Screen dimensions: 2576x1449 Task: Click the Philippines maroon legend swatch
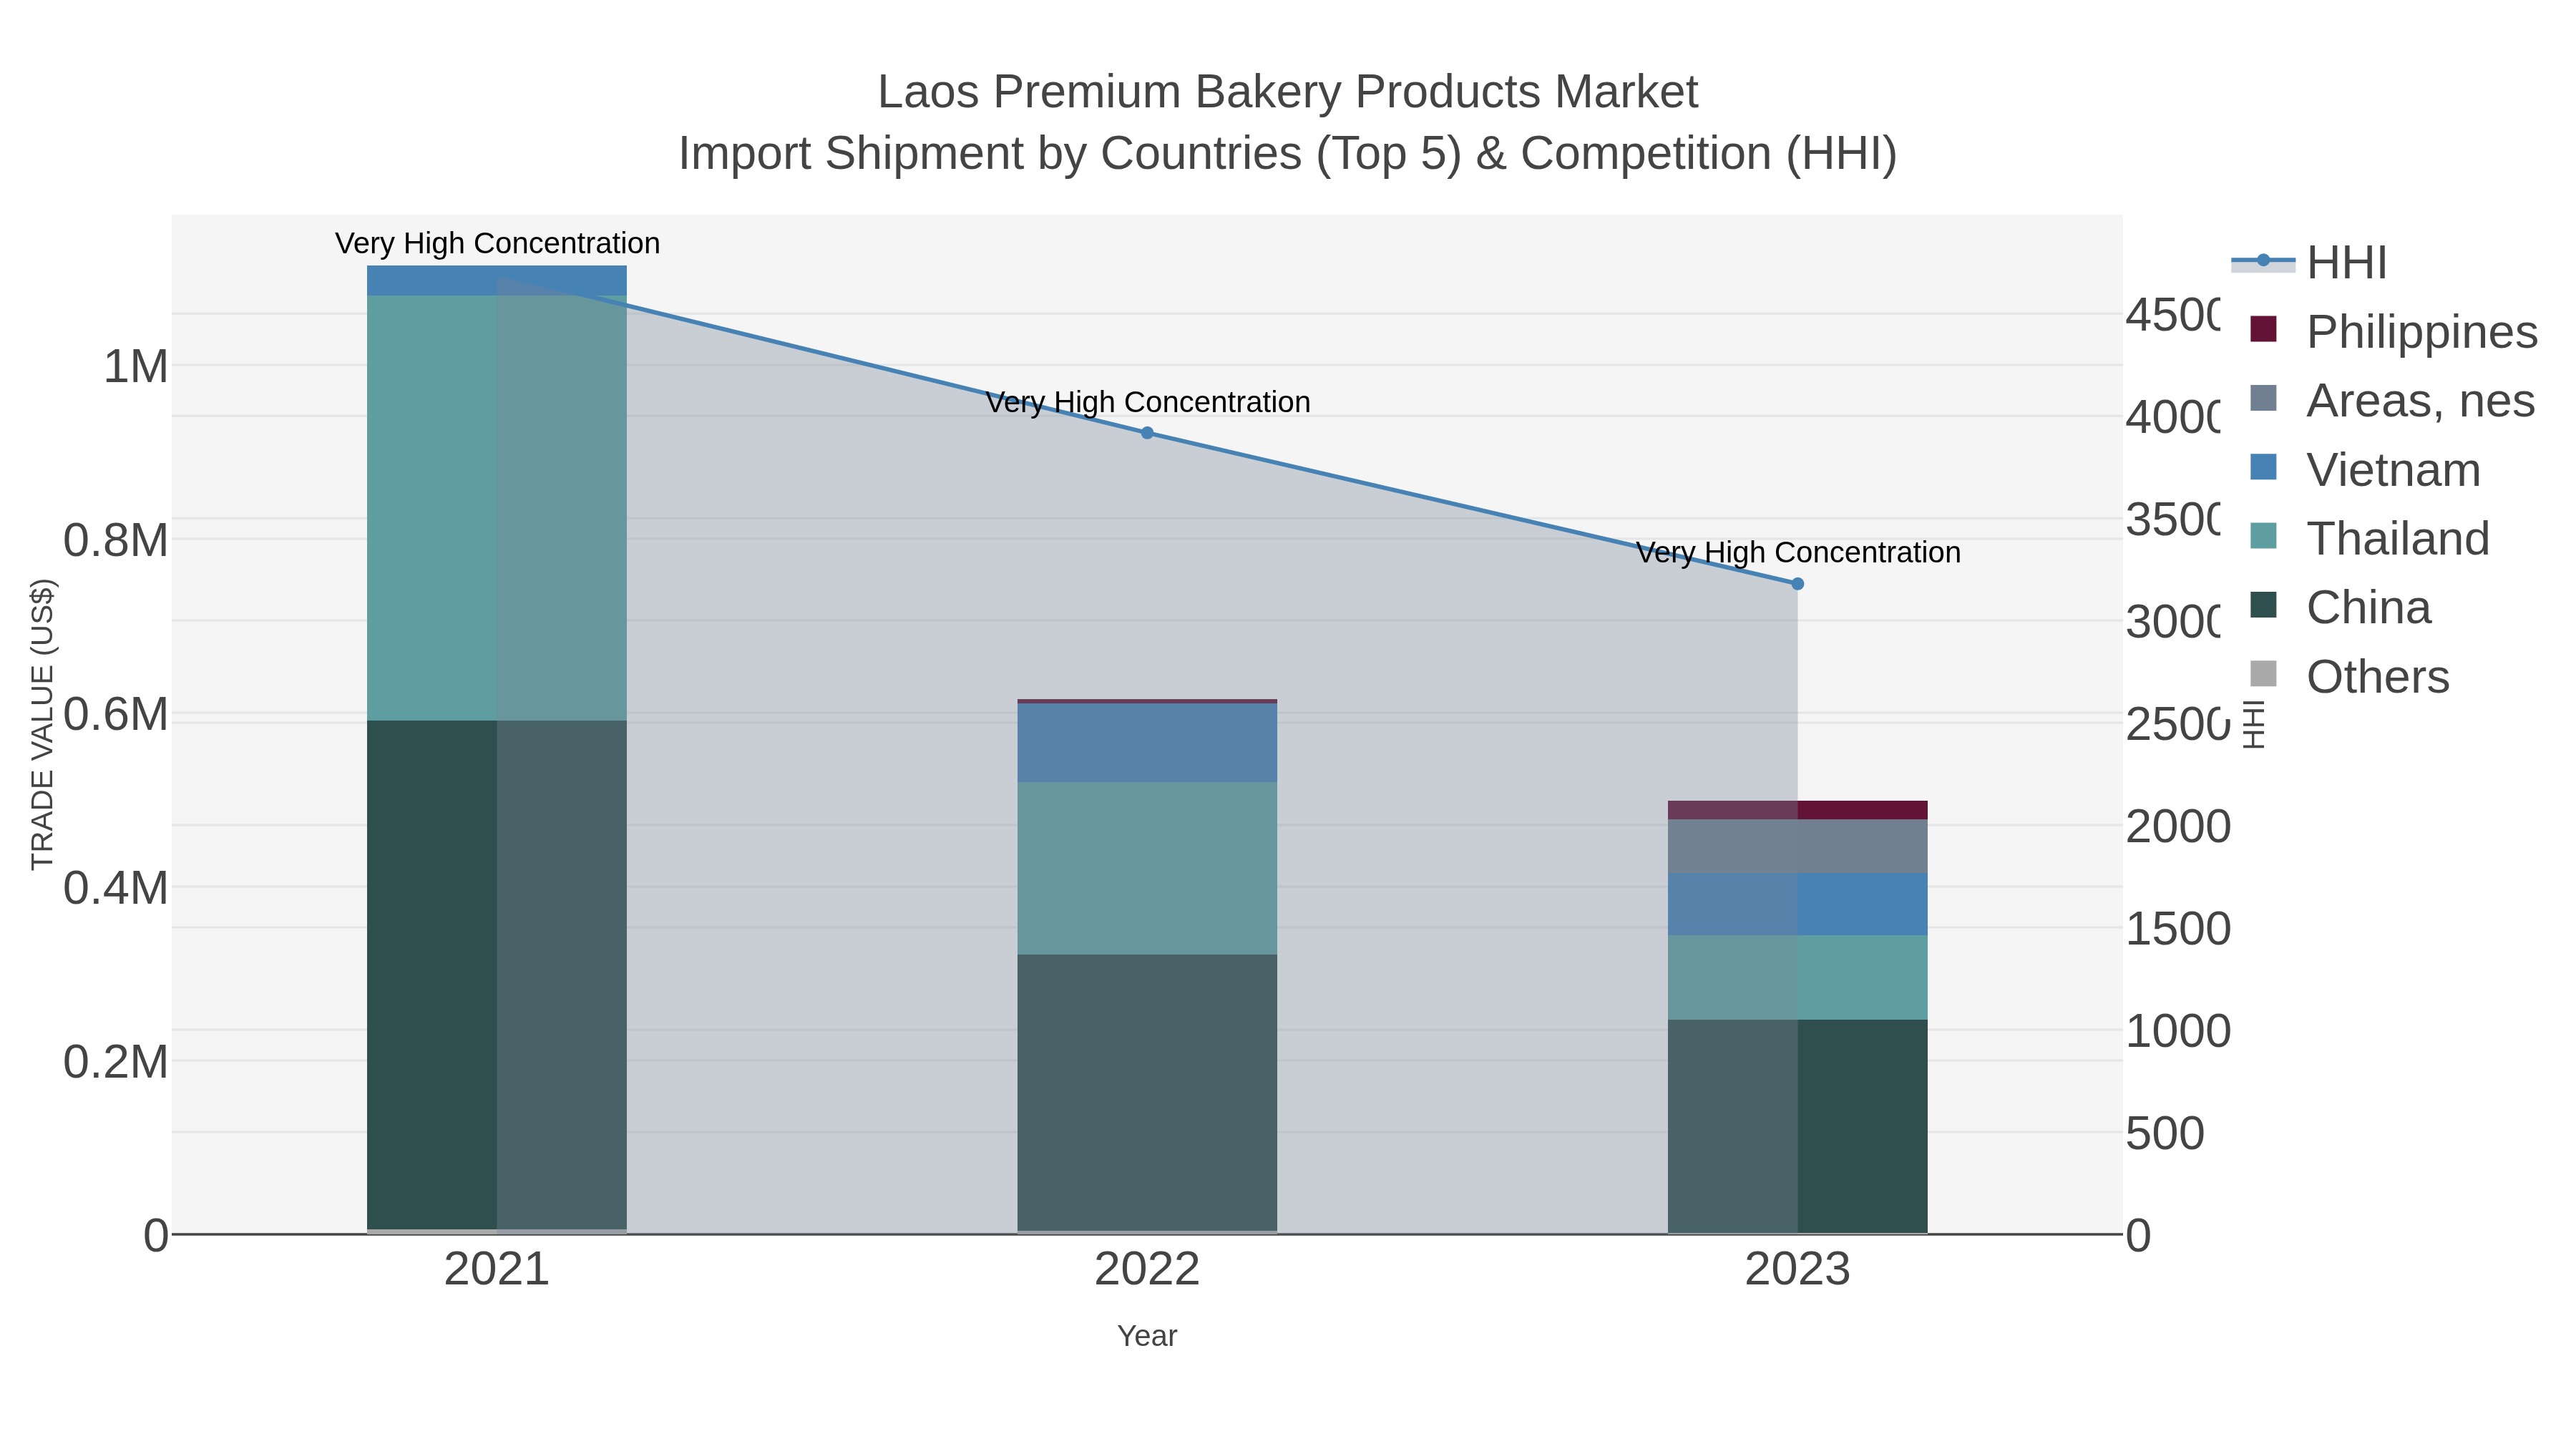coord(2263,329)
